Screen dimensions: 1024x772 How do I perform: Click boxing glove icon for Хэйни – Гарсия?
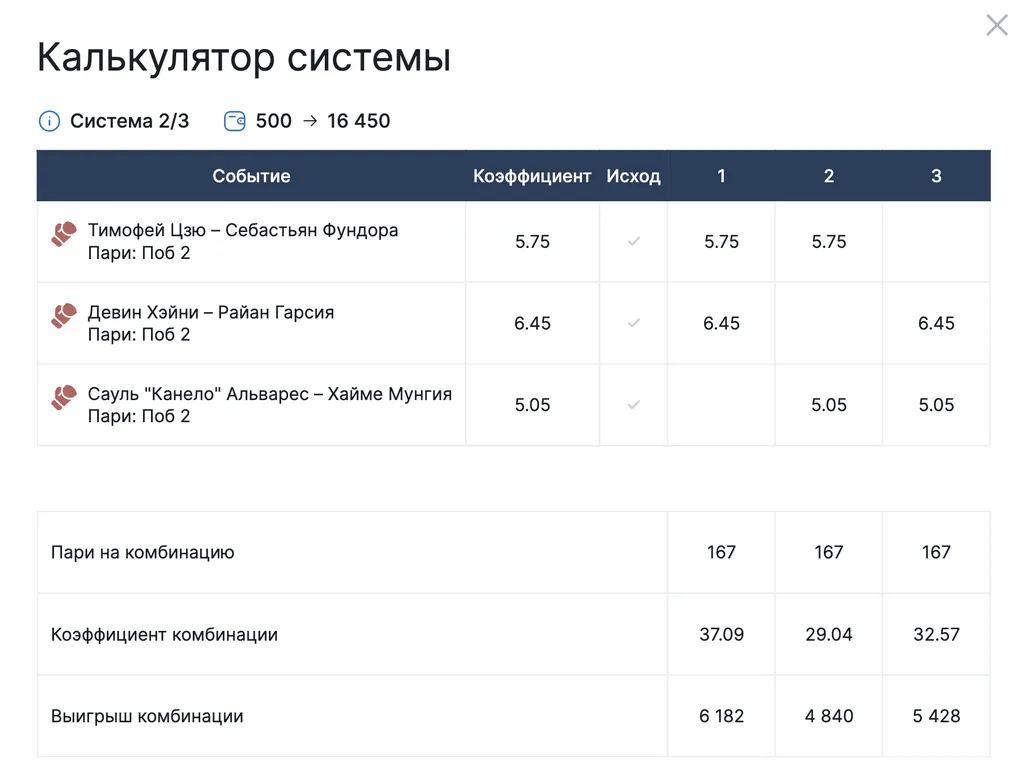click(x=64, y=317)
